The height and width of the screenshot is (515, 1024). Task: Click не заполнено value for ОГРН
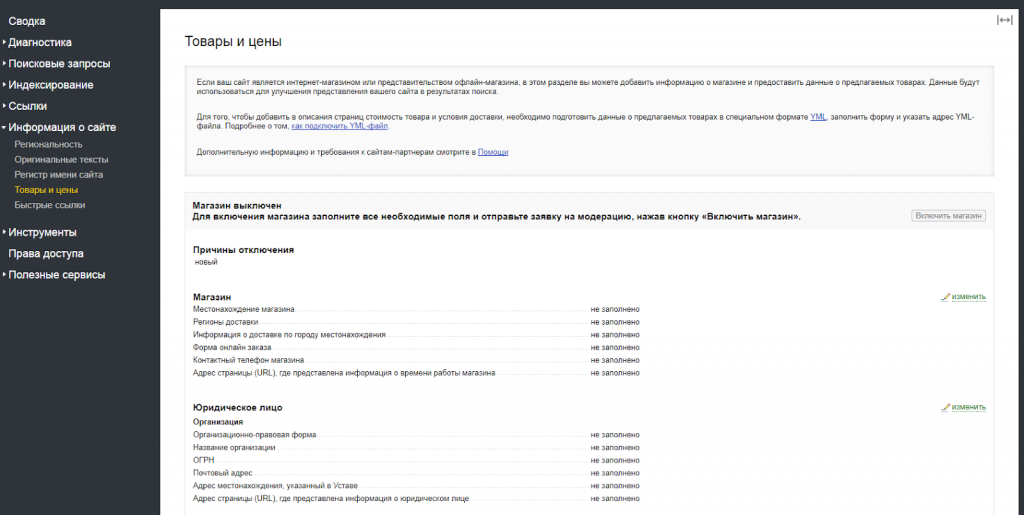click(615, 460)
